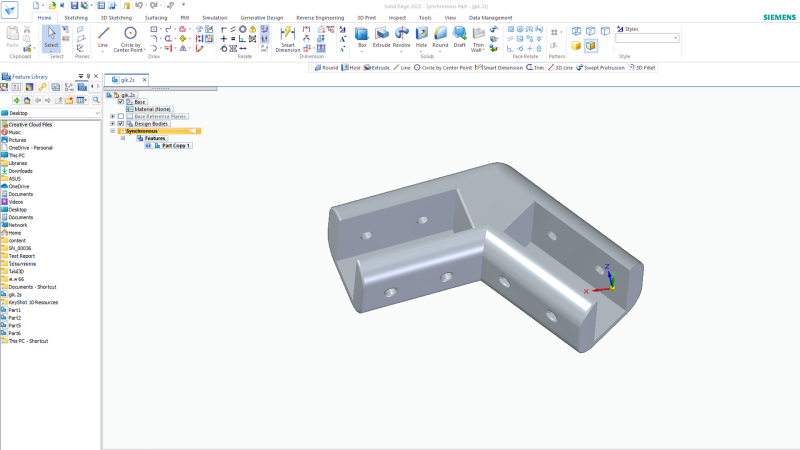Click the New document icon

tap(36, 5)
